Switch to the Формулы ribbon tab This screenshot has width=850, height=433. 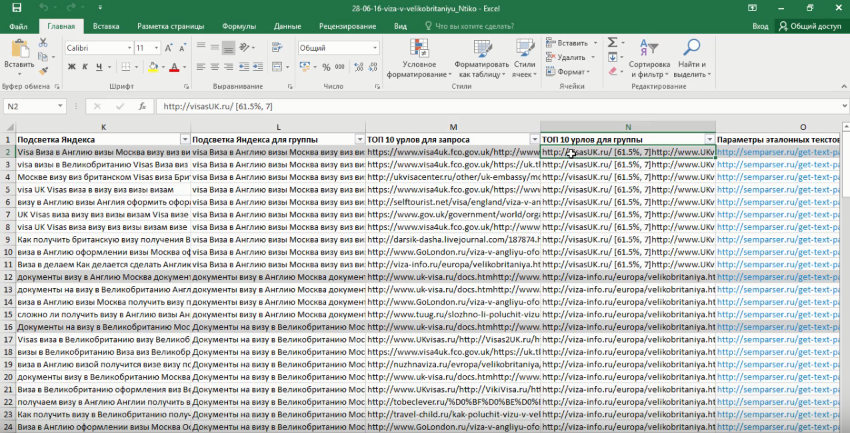click(239, 25)
